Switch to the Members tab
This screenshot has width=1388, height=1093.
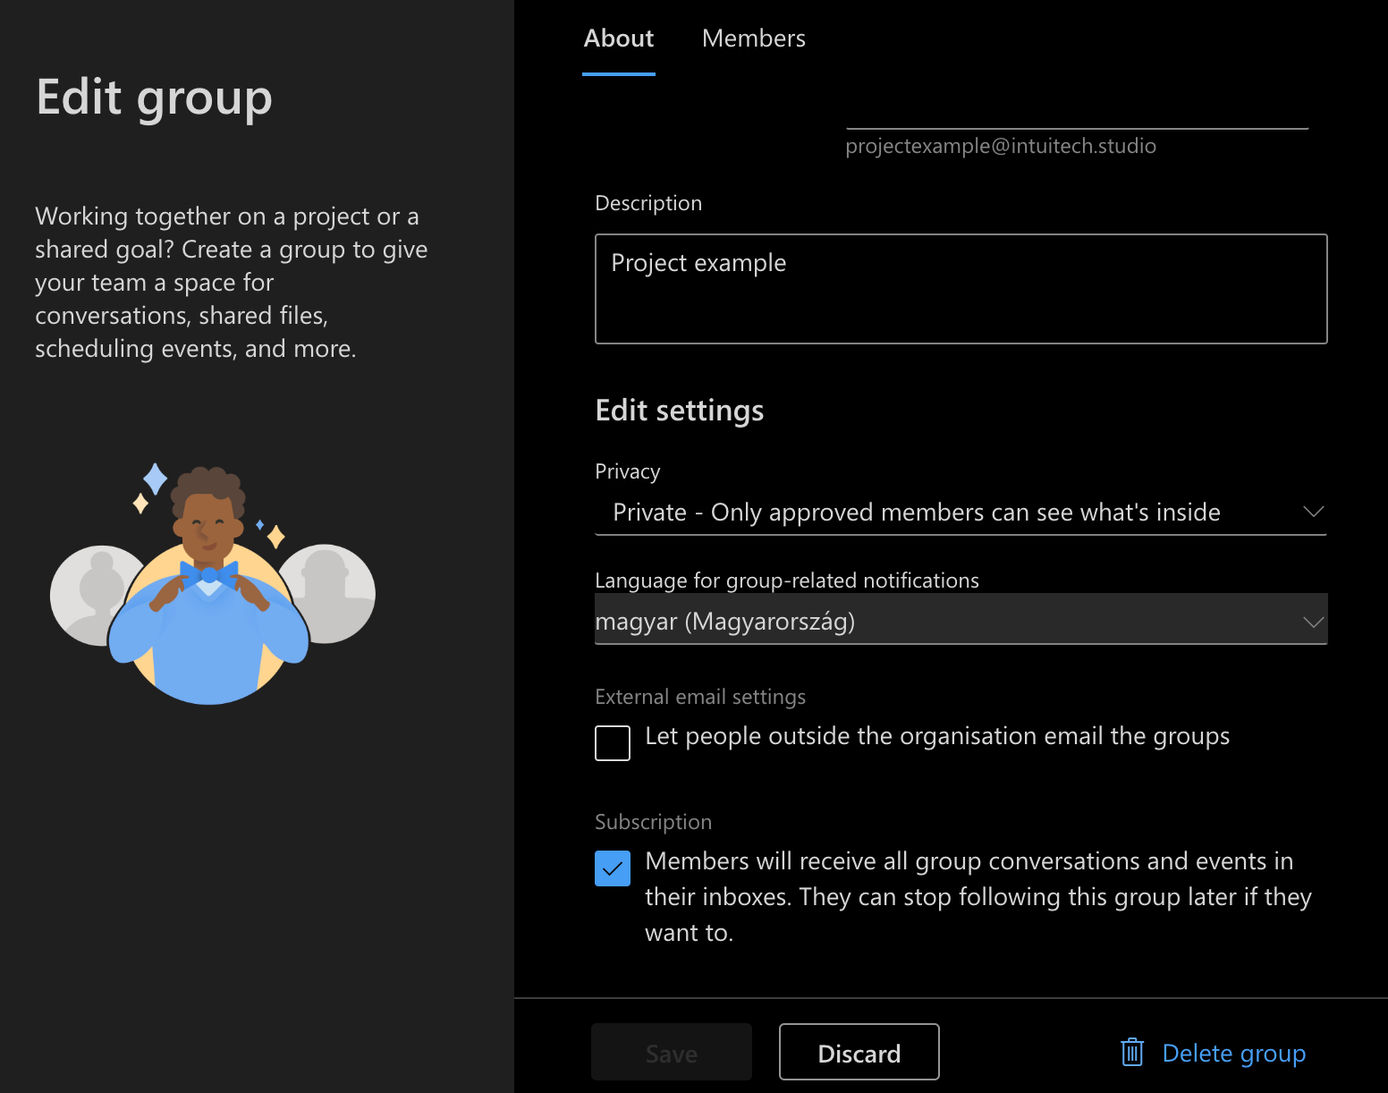753,38
